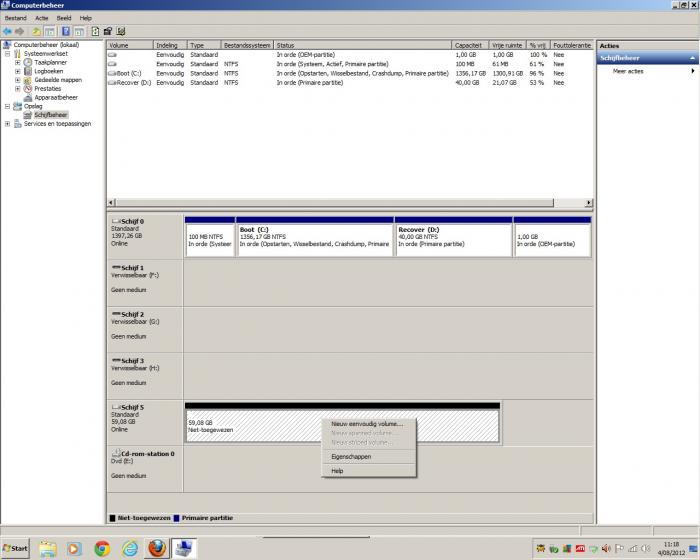Screen dimensions: 700x560
Task: Select Eigenschappen in the context menu
Action: coord(351,456)
